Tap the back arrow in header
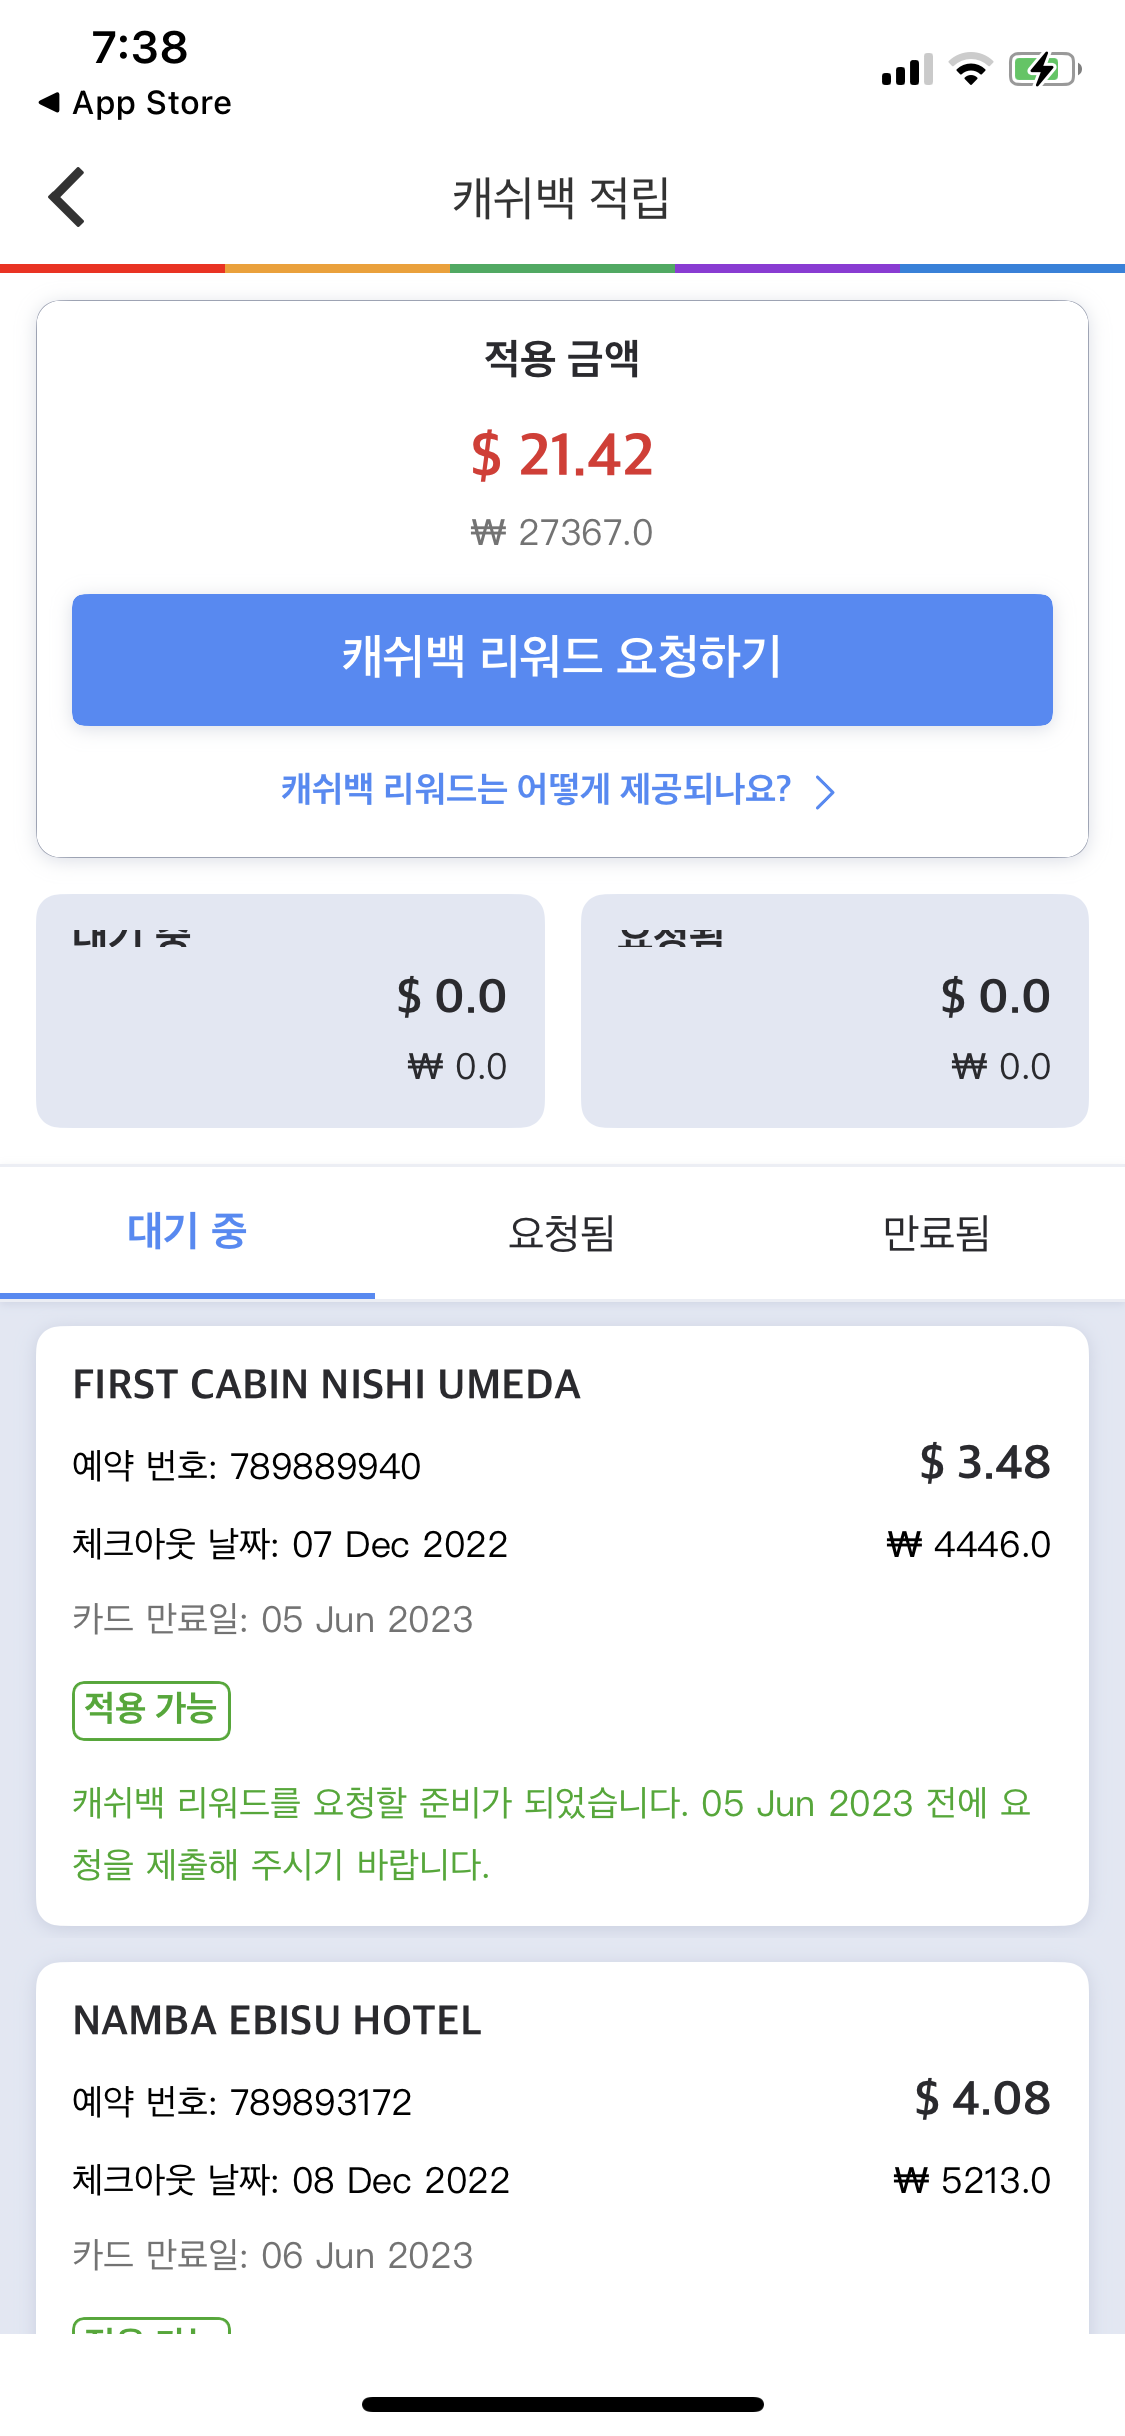The width and height of the screenshot is (1125, 2436). tap(67, 197)
